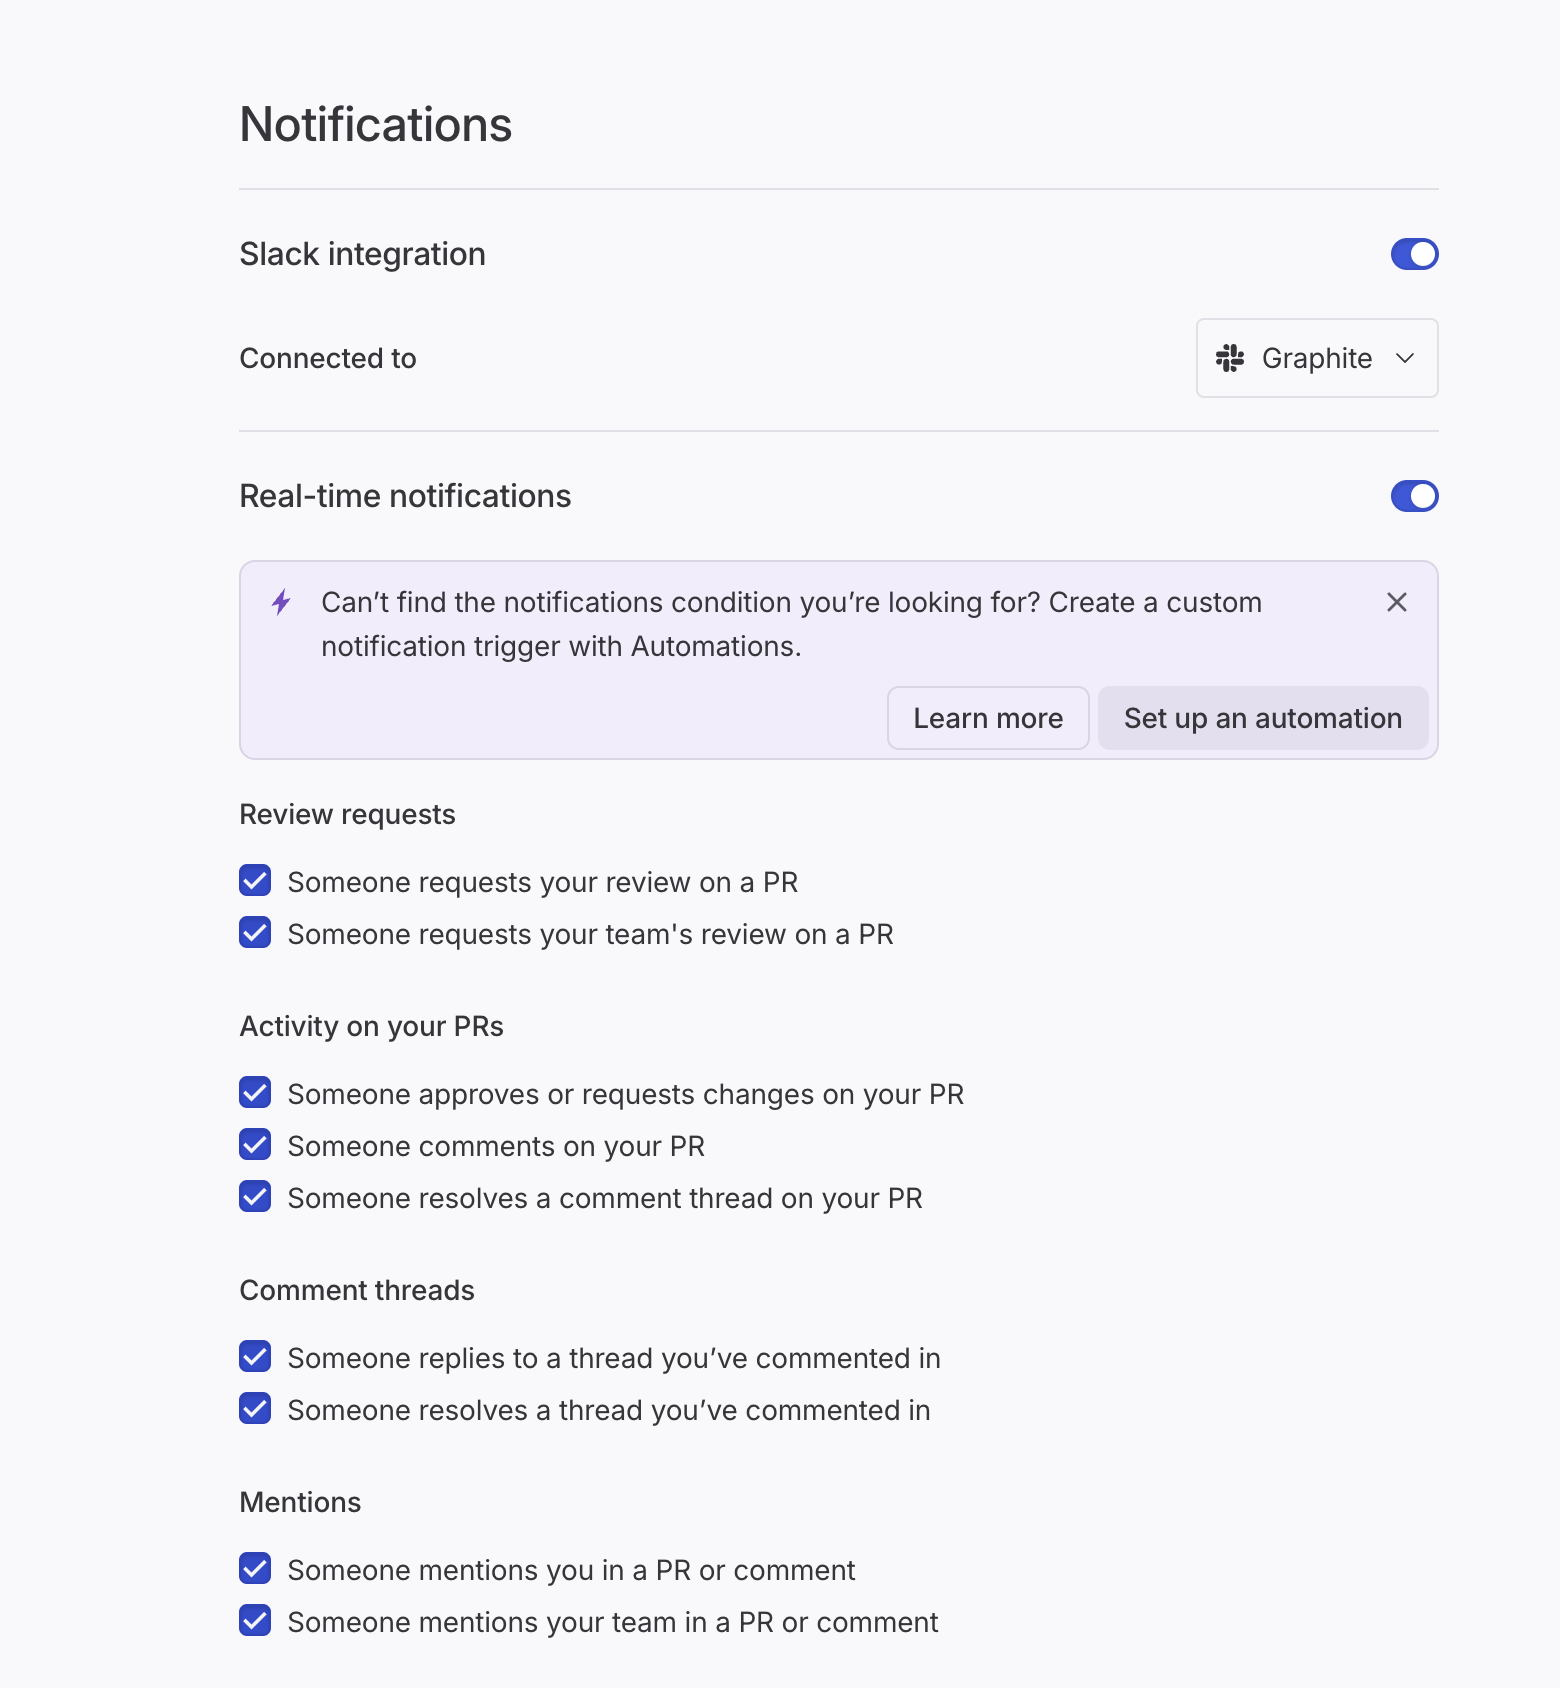1560x1688 pixels.
Task: Uncheck 'Someone requests your review on a PR'
Action: click(x=255, y=880)
